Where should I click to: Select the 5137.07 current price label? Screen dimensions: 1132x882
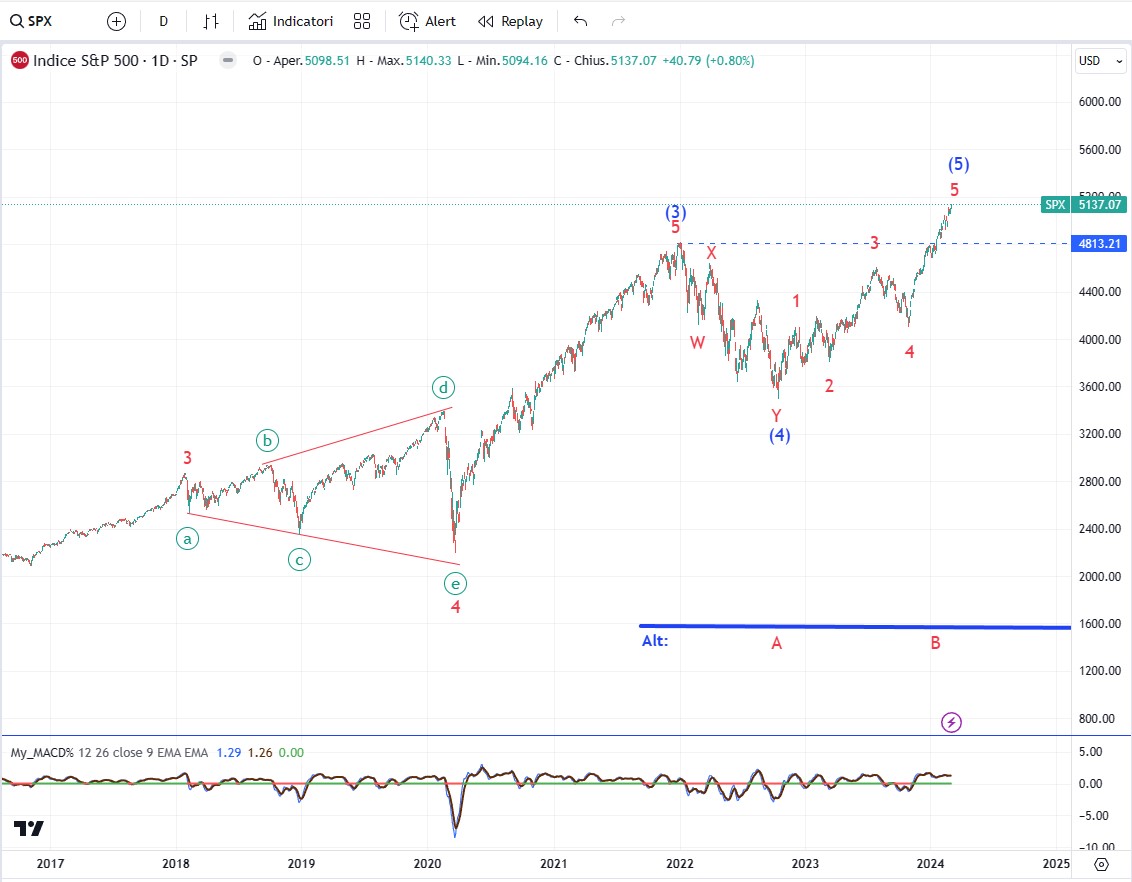point(1100,204)
